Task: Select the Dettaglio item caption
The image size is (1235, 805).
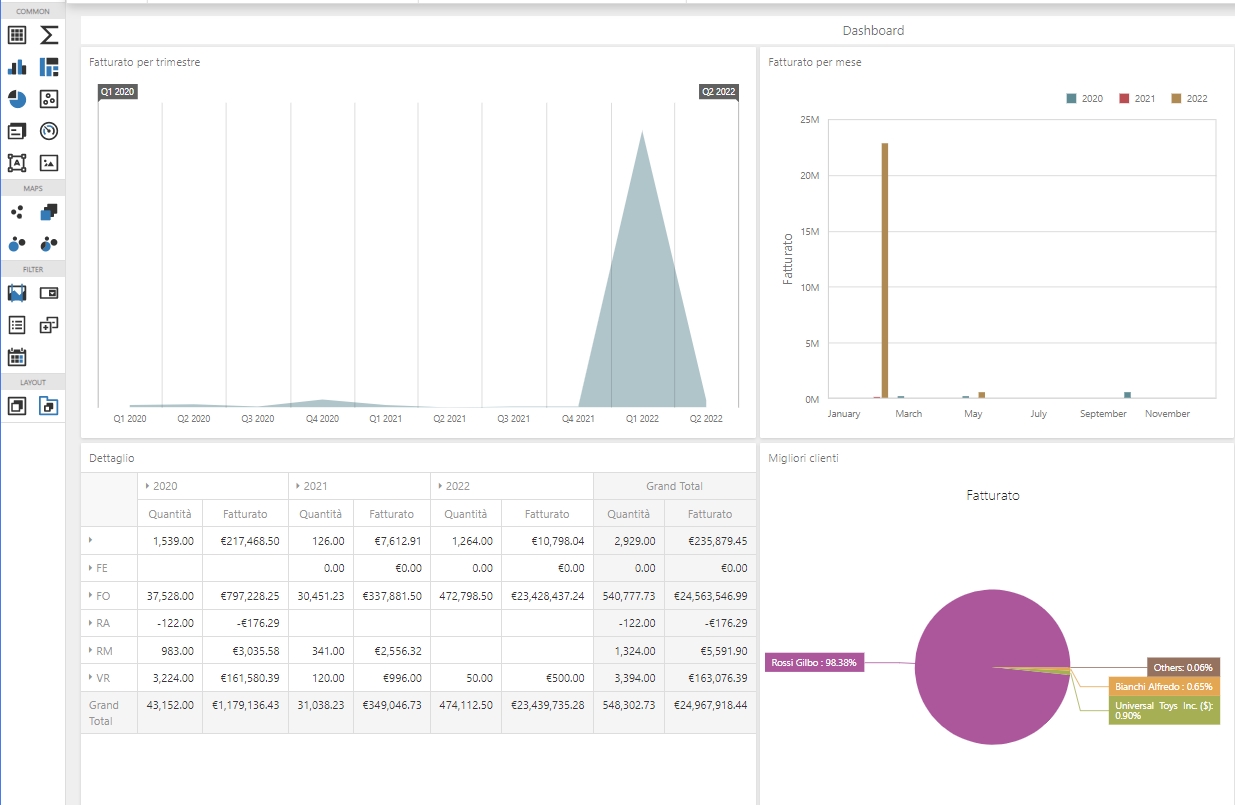Action: (111, 458)
